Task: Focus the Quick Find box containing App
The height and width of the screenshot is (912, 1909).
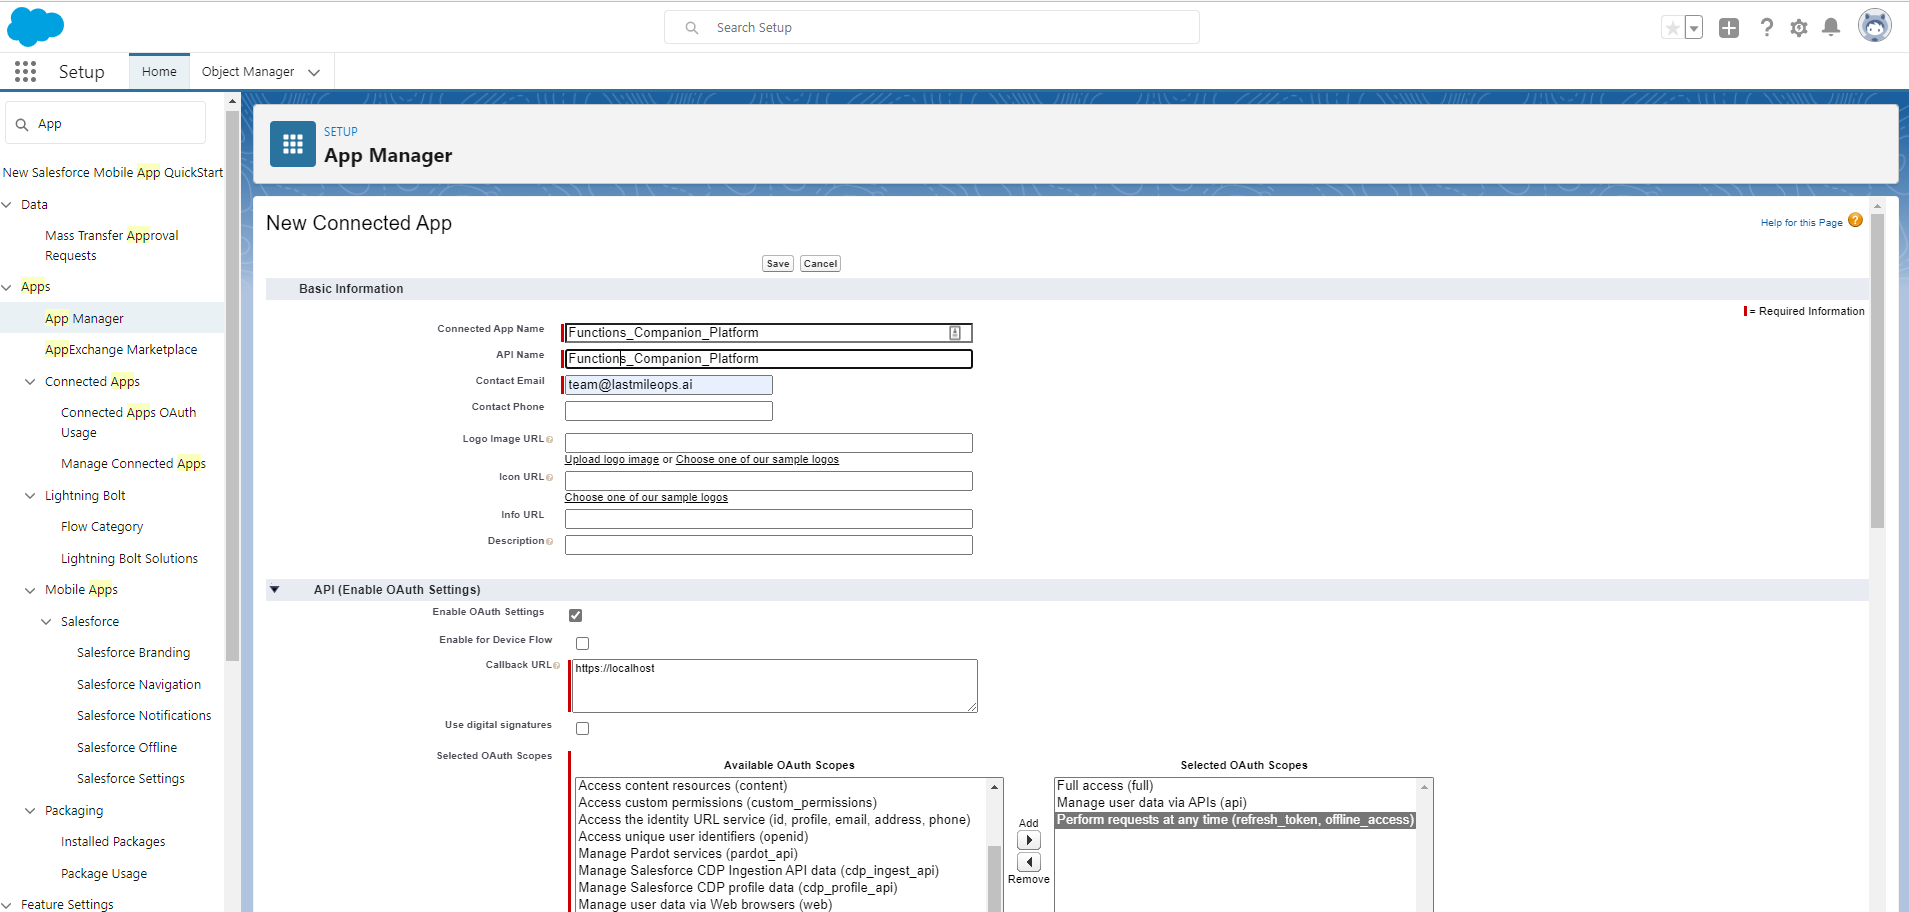Action: pyautogui.click(x=106, y=123)
